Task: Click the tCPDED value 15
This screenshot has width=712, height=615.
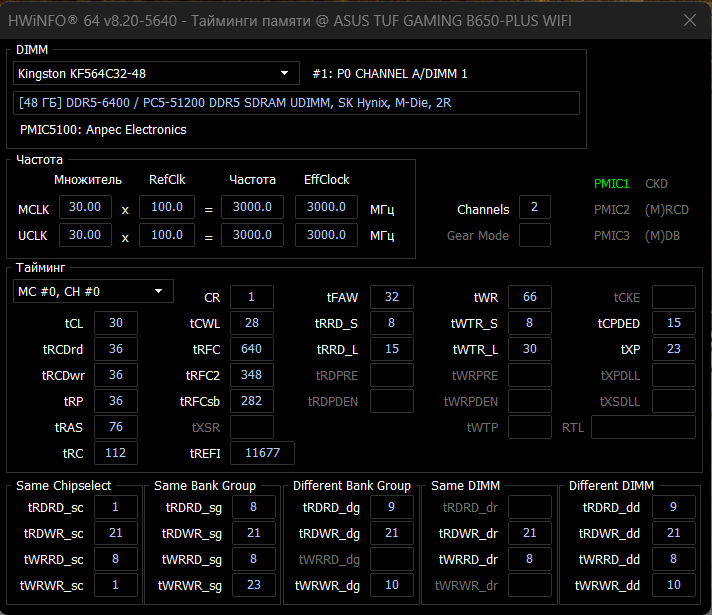Action: tap(674, 323)
